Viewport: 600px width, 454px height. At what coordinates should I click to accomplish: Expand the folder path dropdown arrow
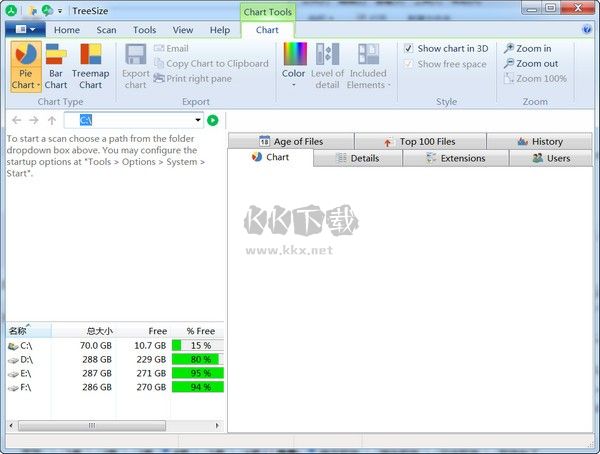198,120
